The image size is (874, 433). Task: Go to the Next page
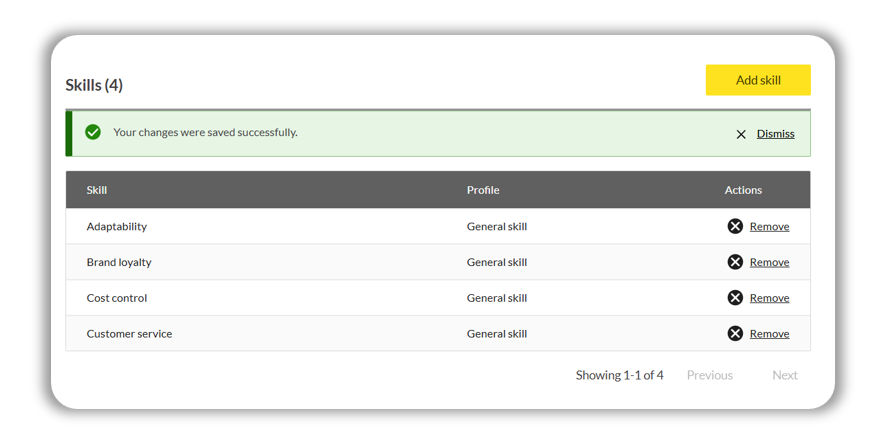(x=785, y=376)
